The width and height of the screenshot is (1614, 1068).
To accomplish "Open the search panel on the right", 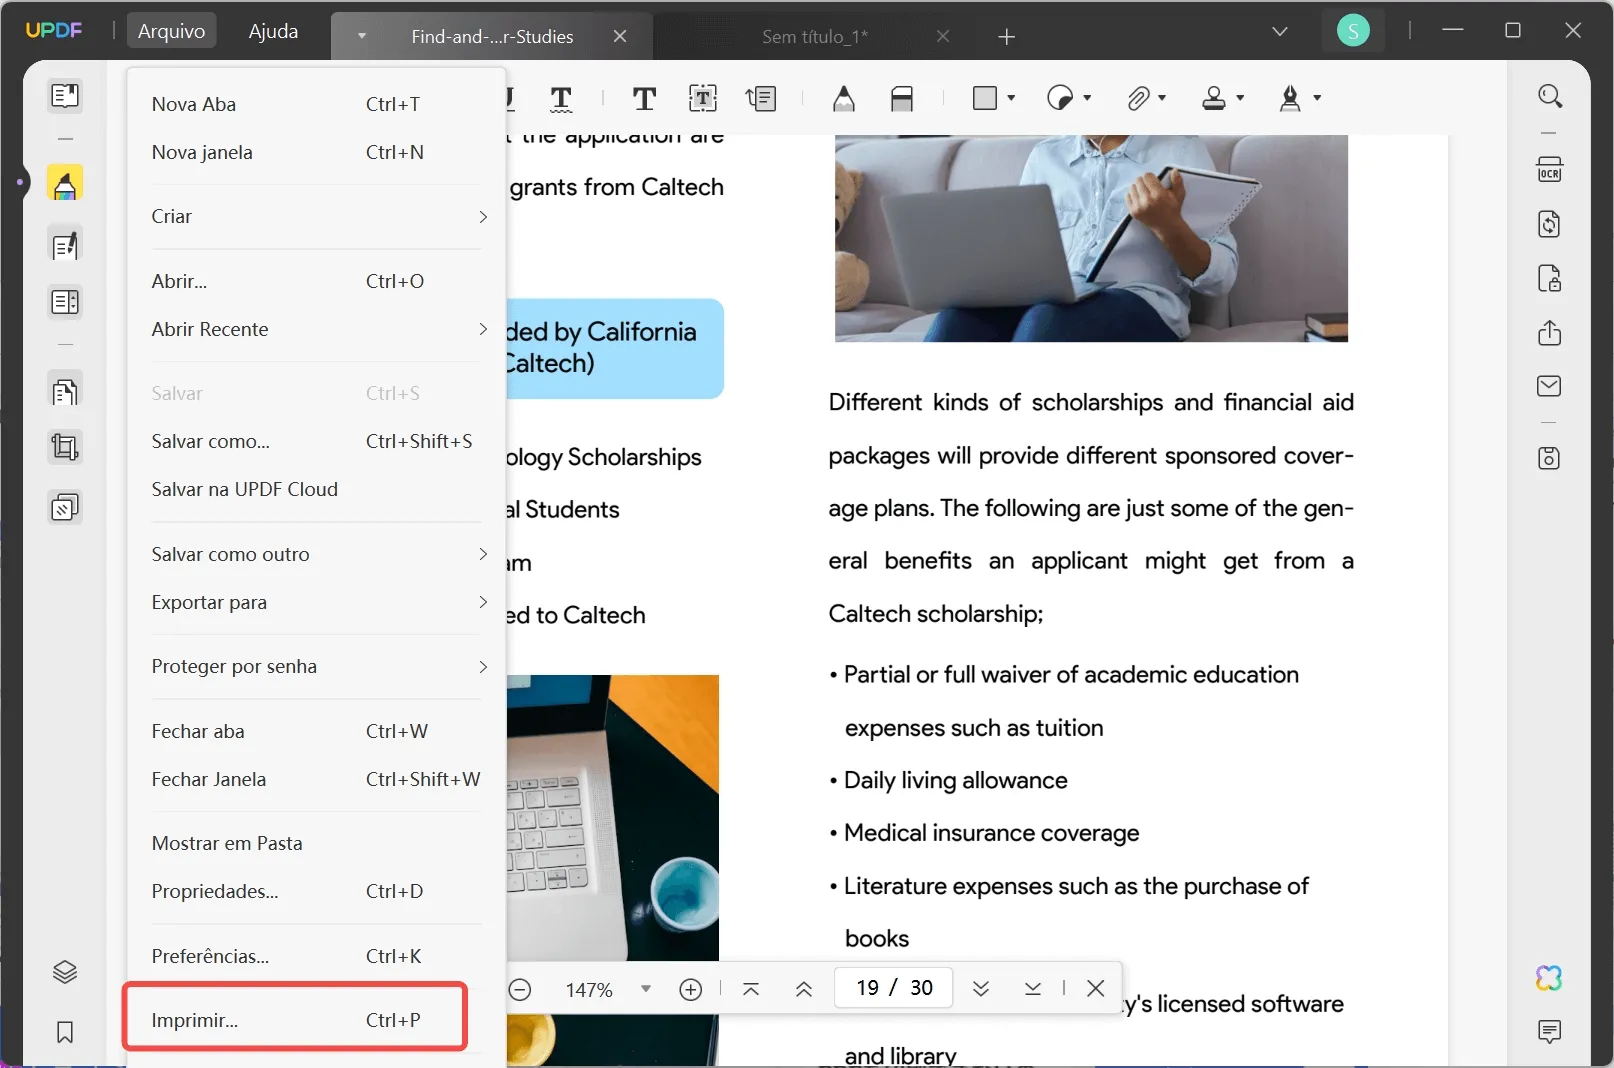I will tap(1551, 96).
